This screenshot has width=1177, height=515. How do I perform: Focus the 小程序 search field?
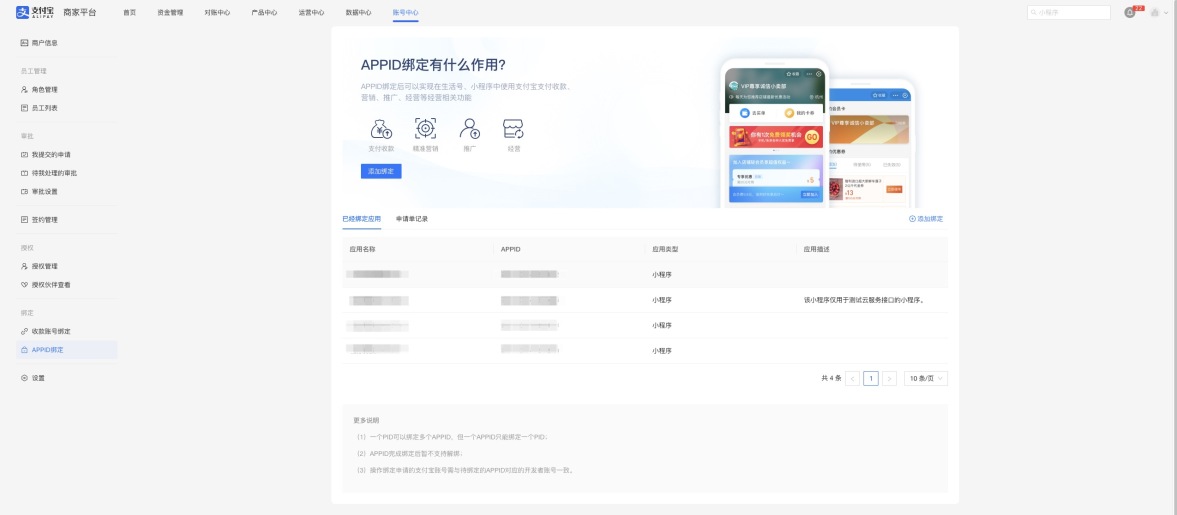coord(1069,13)
